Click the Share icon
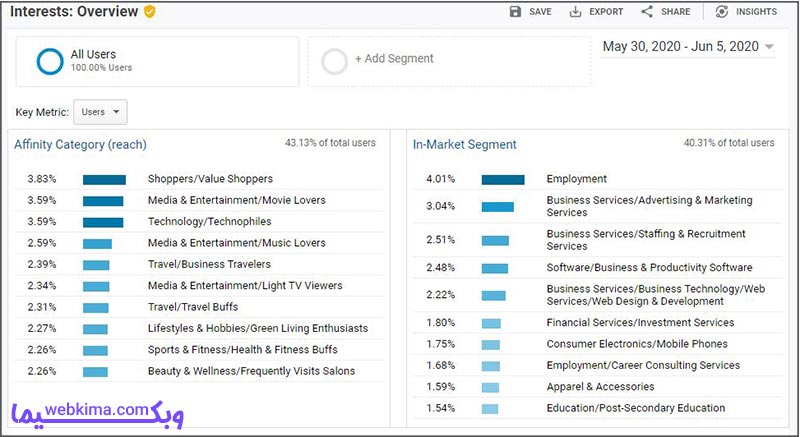The height and width of the screenshot is (437, 800). tap(647, 11)
